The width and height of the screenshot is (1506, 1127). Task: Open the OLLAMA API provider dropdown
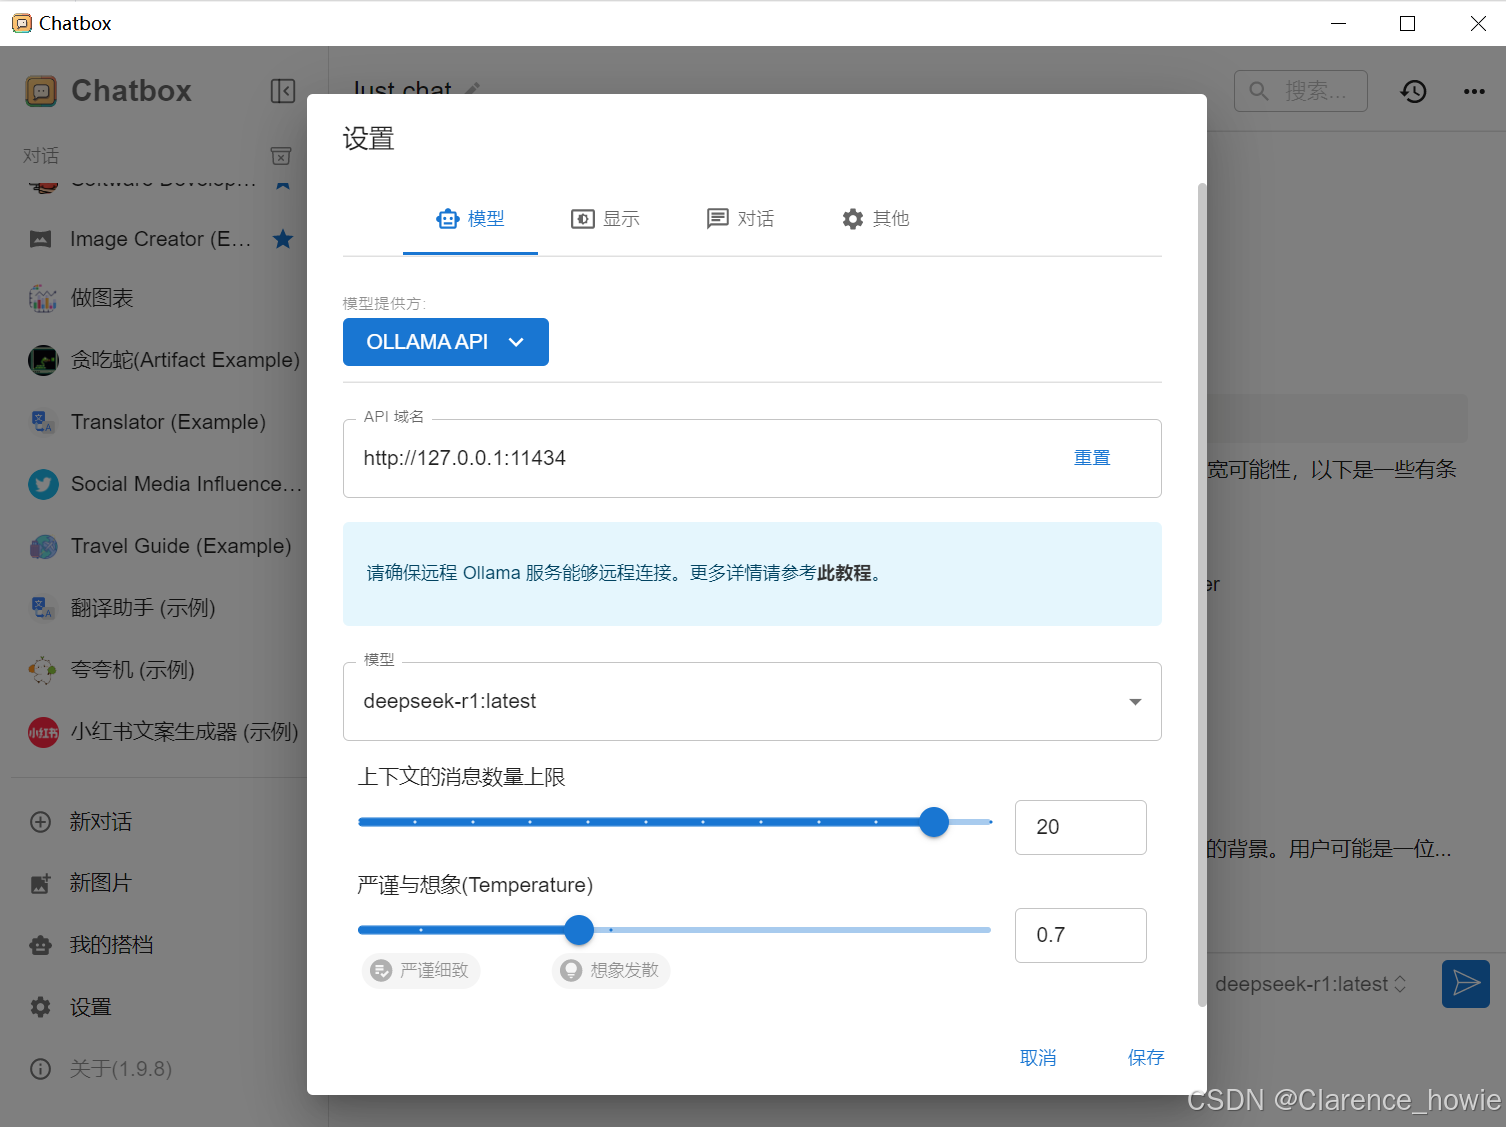tap(446, 342)
